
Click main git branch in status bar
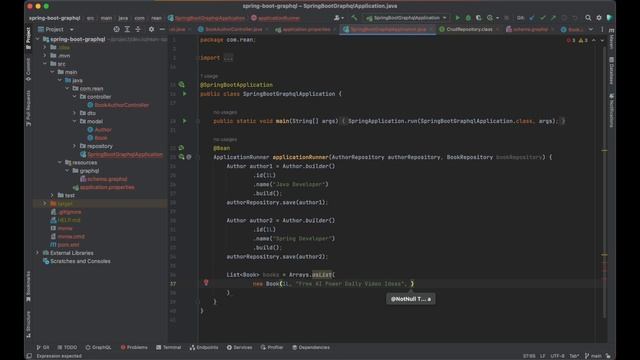point(593,356)
